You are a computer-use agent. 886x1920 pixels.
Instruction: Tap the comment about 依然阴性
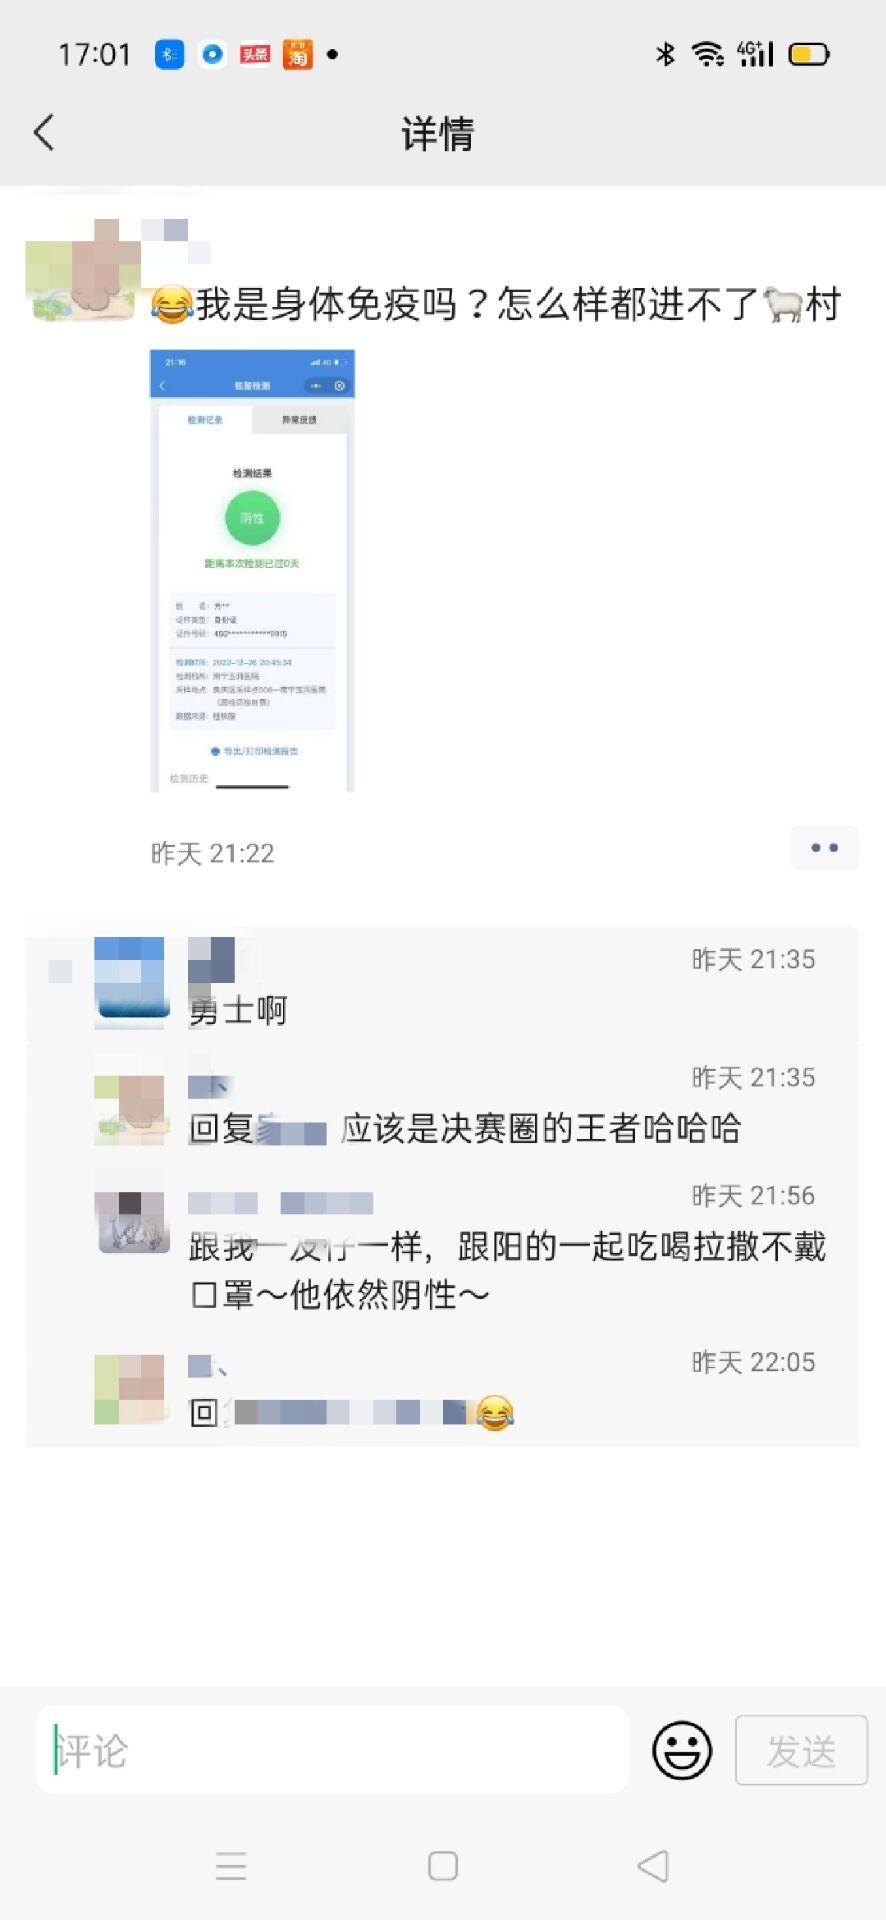point(507,1271)
